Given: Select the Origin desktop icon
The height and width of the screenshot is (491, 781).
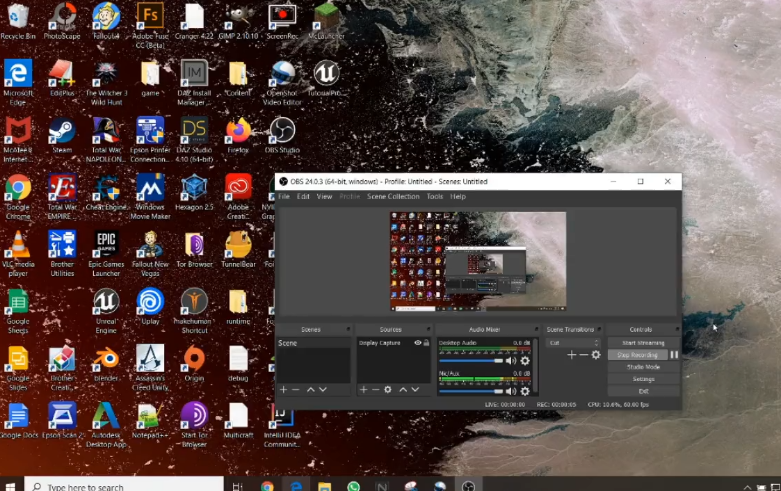Looking at the screenshot, I should (194, 364).
